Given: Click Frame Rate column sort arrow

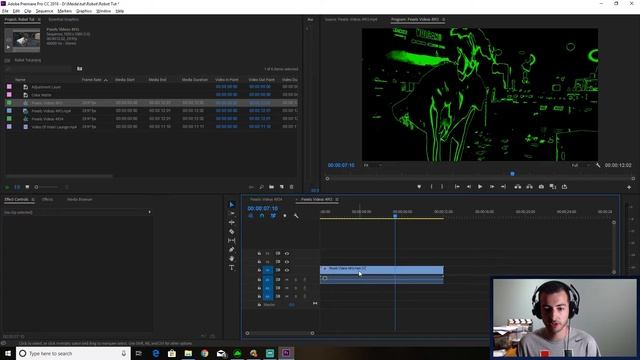Looking at the screenshot, I should 106,80.
